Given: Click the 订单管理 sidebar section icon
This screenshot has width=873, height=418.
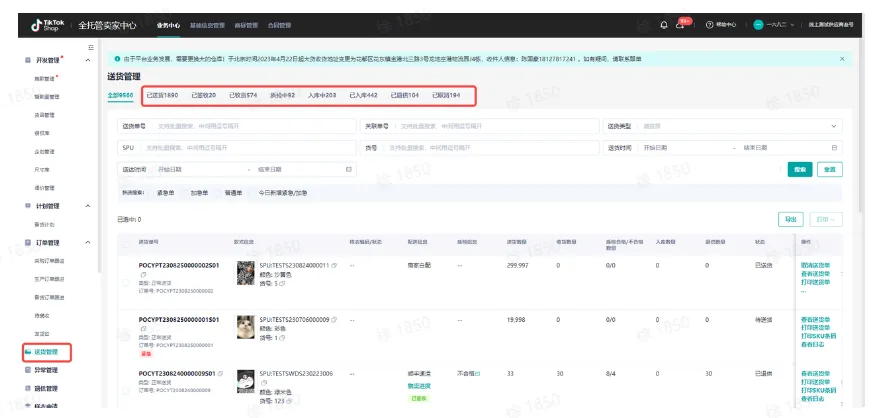Looking at the screenshot, I should pos(28,243).
